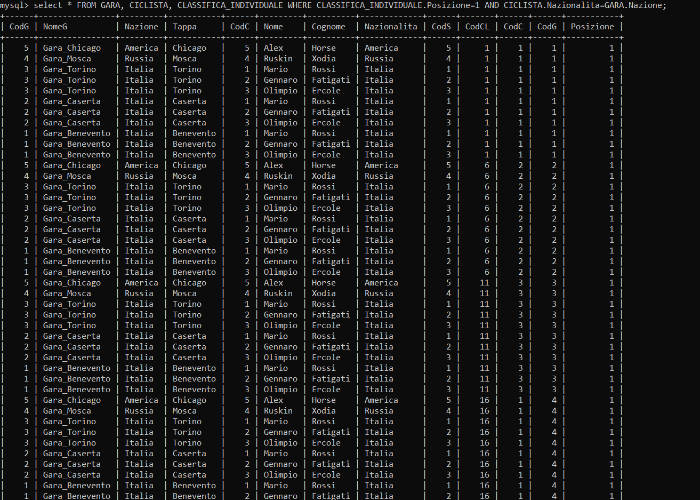Click the Cognome column header

pos(330,27)
